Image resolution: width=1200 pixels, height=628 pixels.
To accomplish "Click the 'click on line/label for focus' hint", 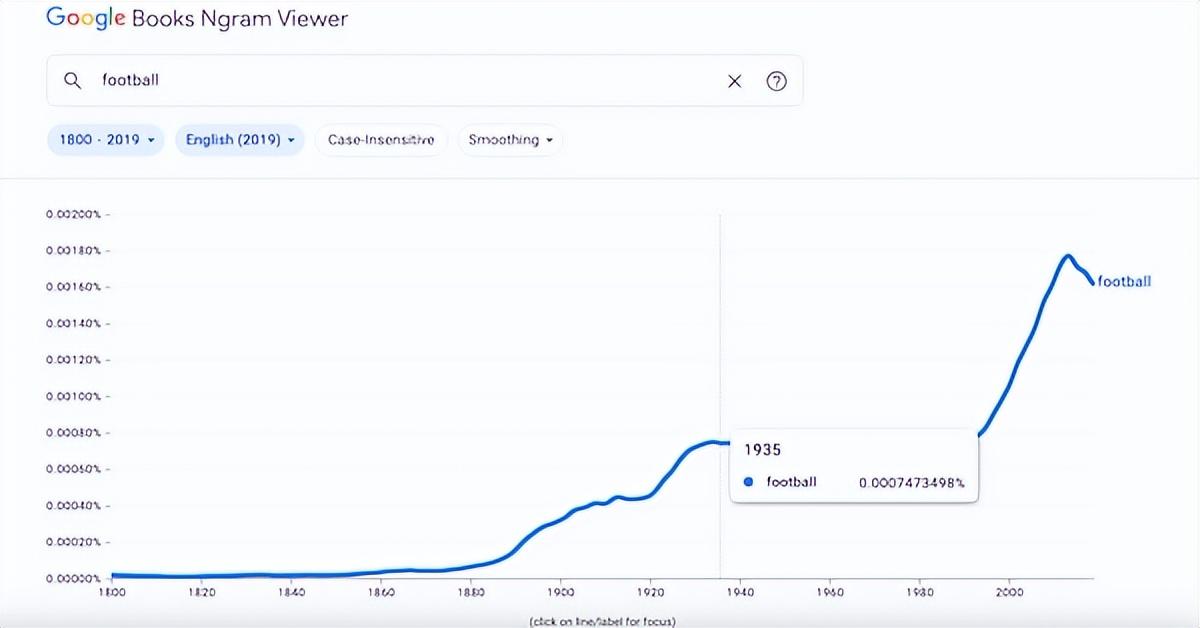I will click(x=602, y=621).
